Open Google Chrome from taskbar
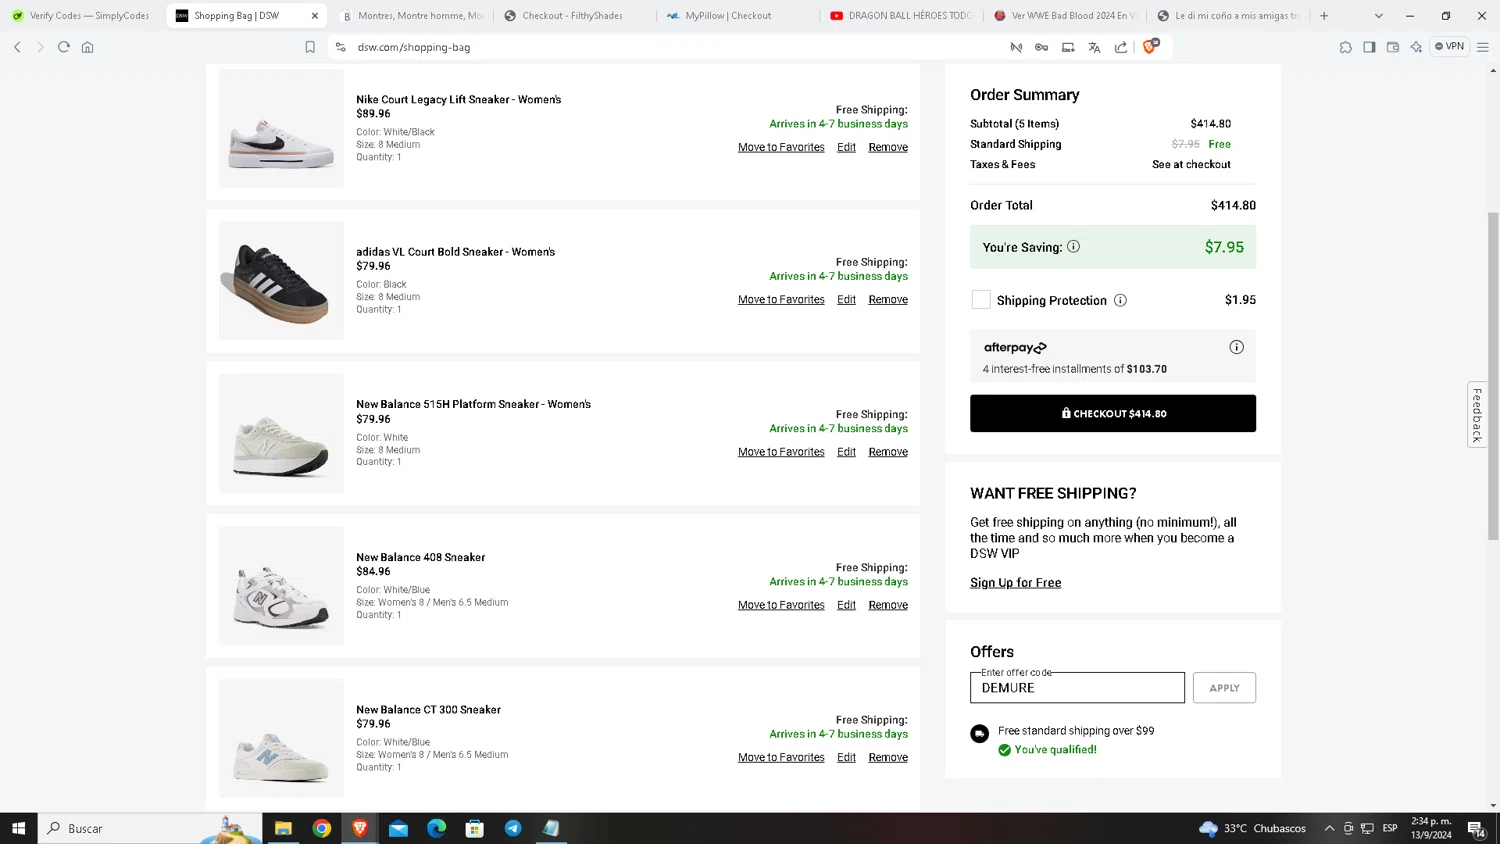1500x844 pixels. 322,828
